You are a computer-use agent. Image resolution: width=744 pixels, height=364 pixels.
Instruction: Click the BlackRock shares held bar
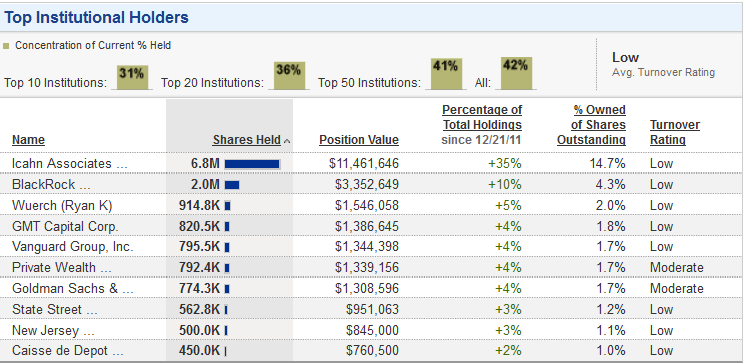(232, 185)
